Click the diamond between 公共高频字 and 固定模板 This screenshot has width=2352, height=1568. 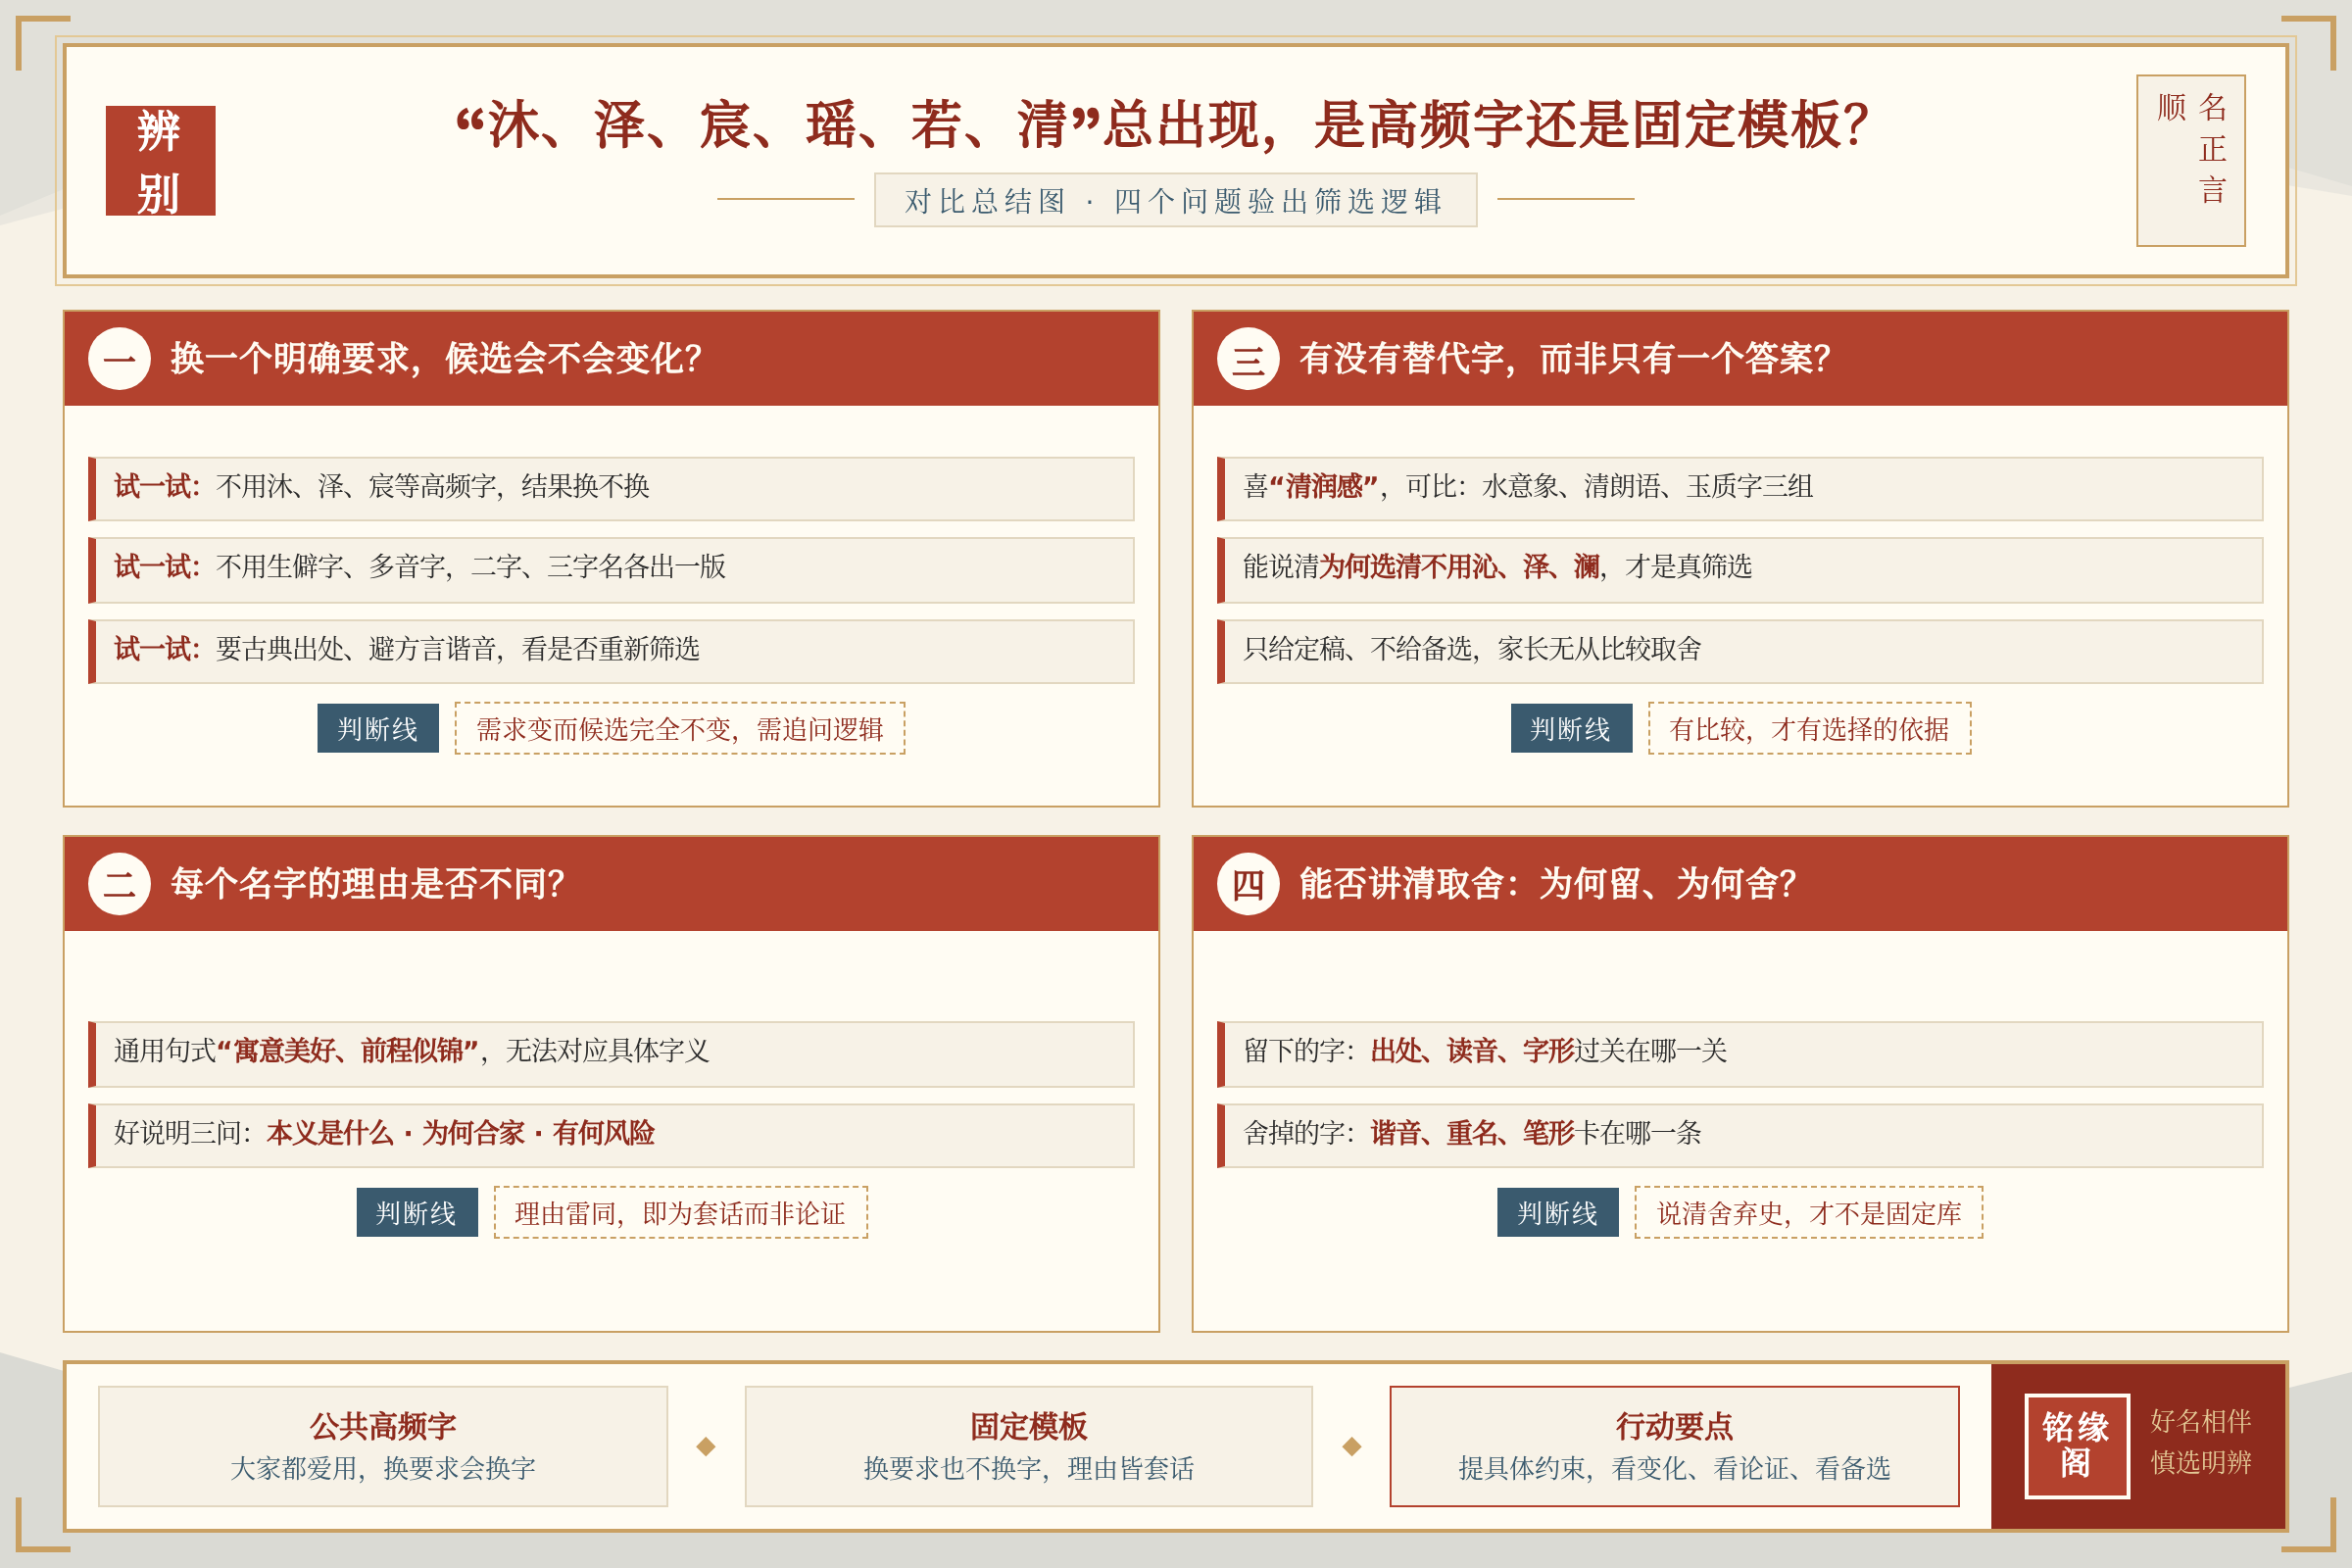coord(706,1446)
